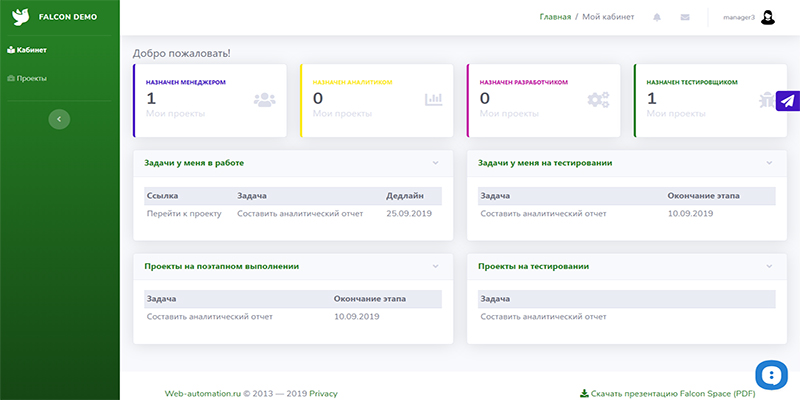Click the users icon in manager card

tap(264, 99)
